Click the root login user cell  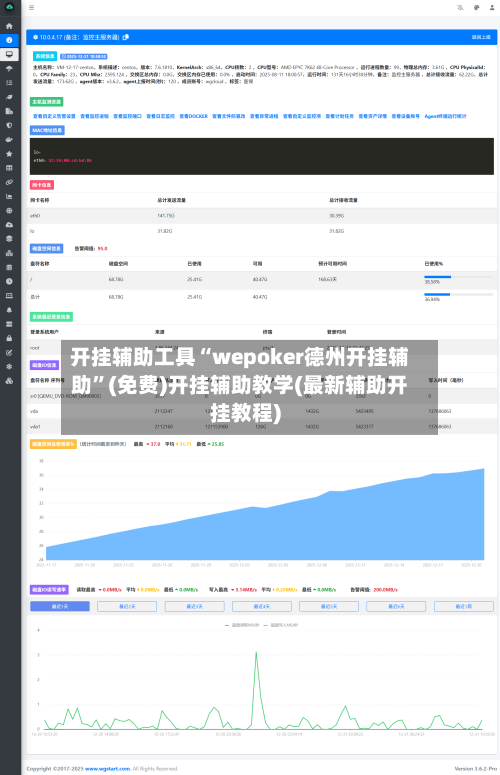[35, 348]
